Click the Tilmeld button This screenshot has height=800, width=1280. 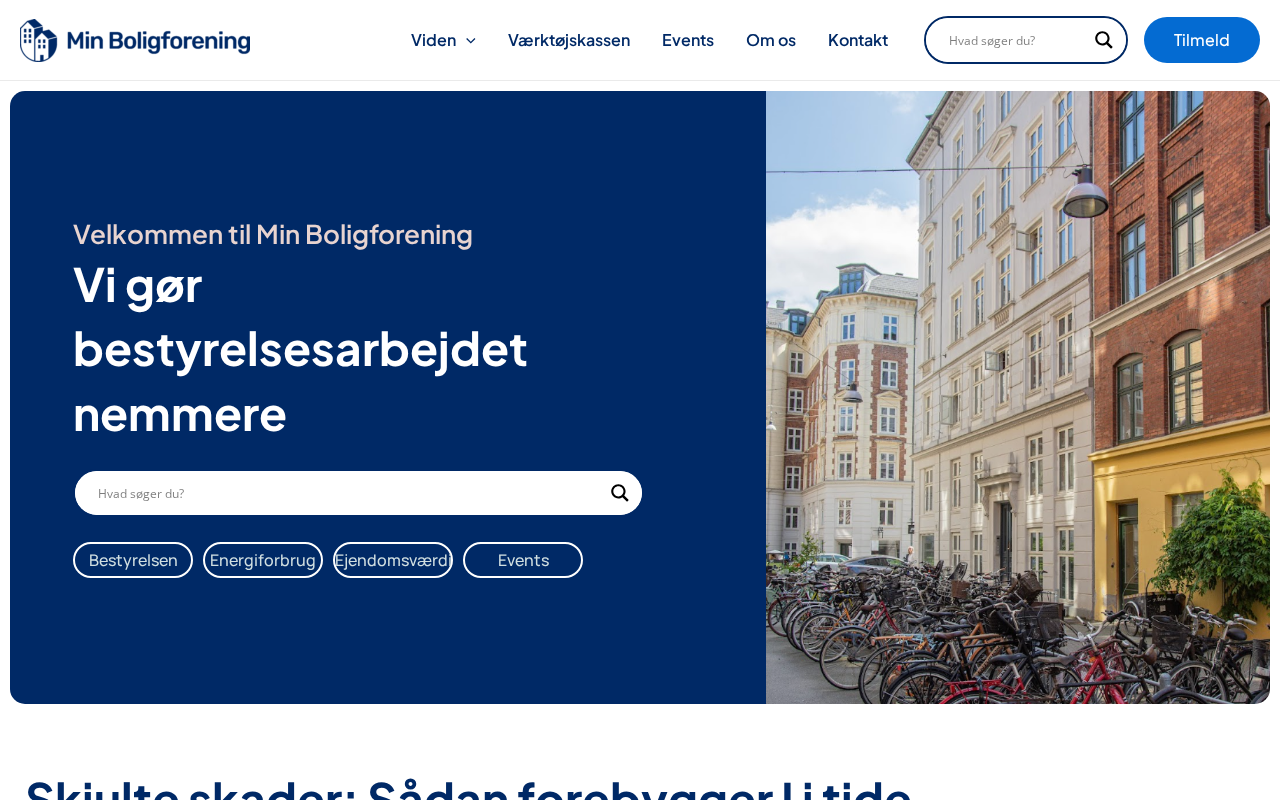[x=1202, y=40]
